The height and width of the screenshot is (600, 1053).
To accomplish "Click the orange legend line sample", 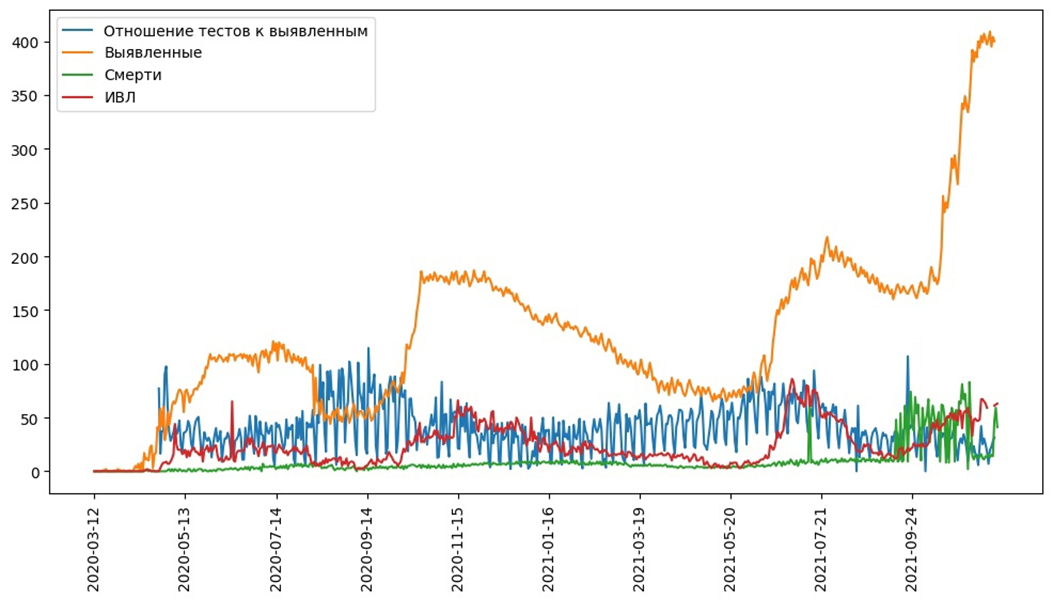I will 79,52.
